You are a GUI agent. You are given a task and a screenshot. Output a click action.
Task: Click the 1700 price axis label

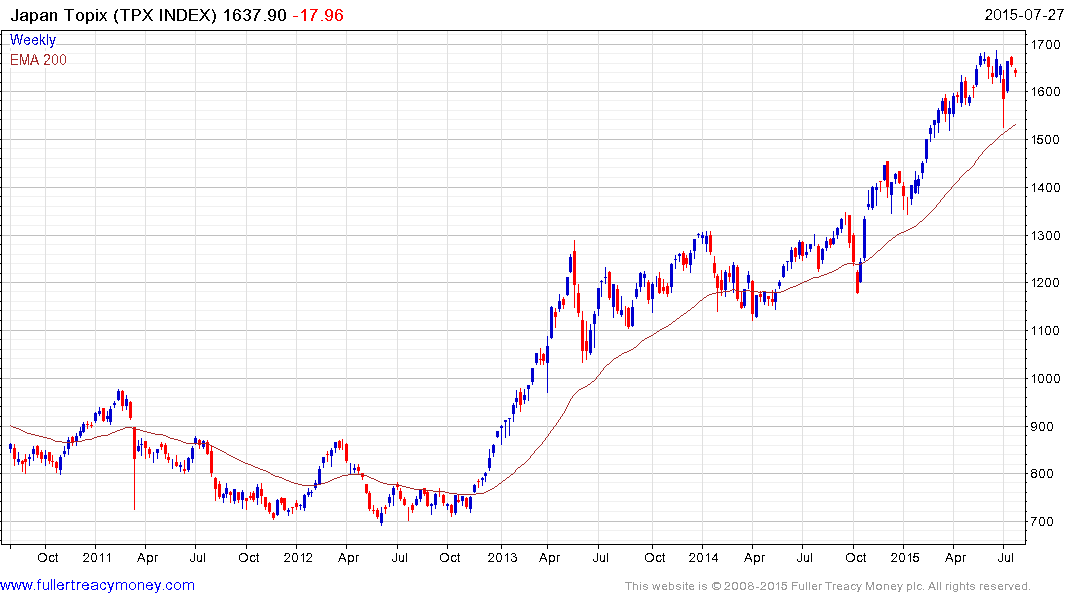(1046, 45)
